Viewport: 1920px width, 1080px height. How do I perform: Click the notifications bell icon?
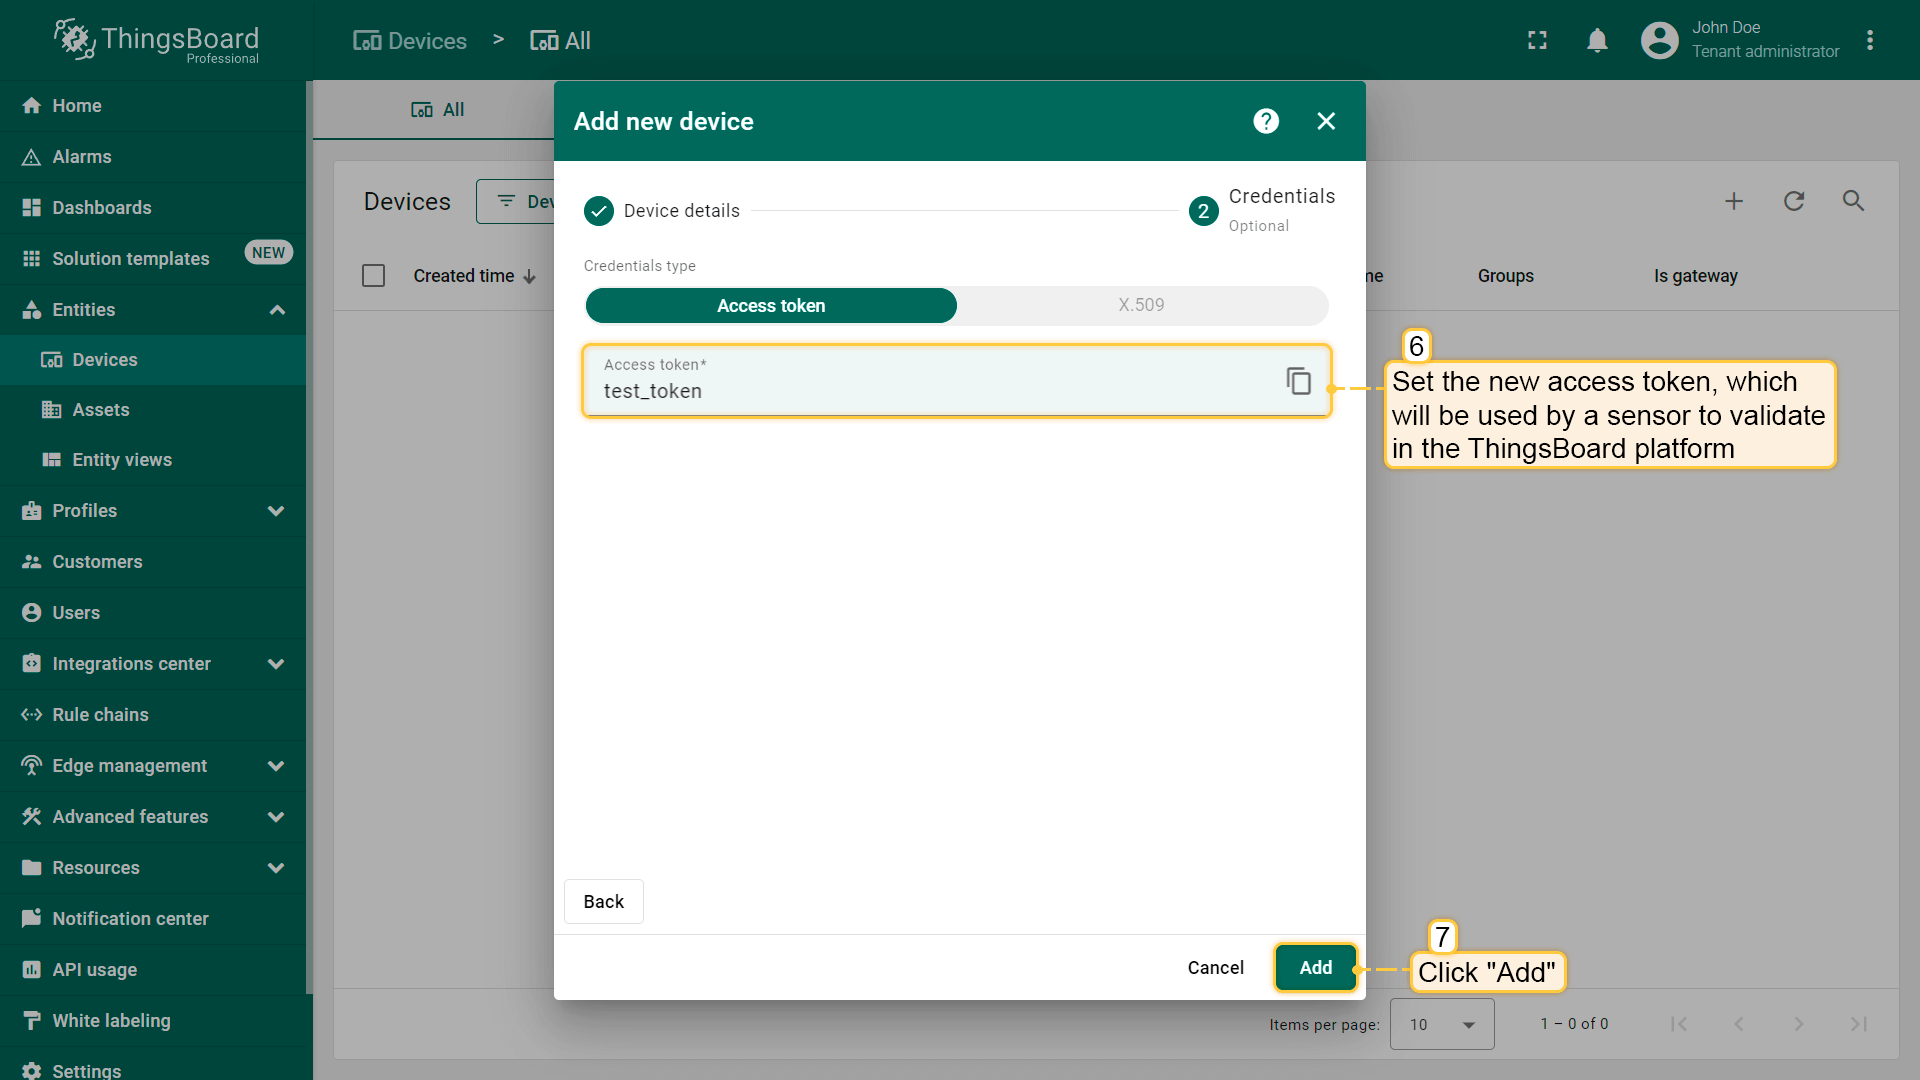1597,41
